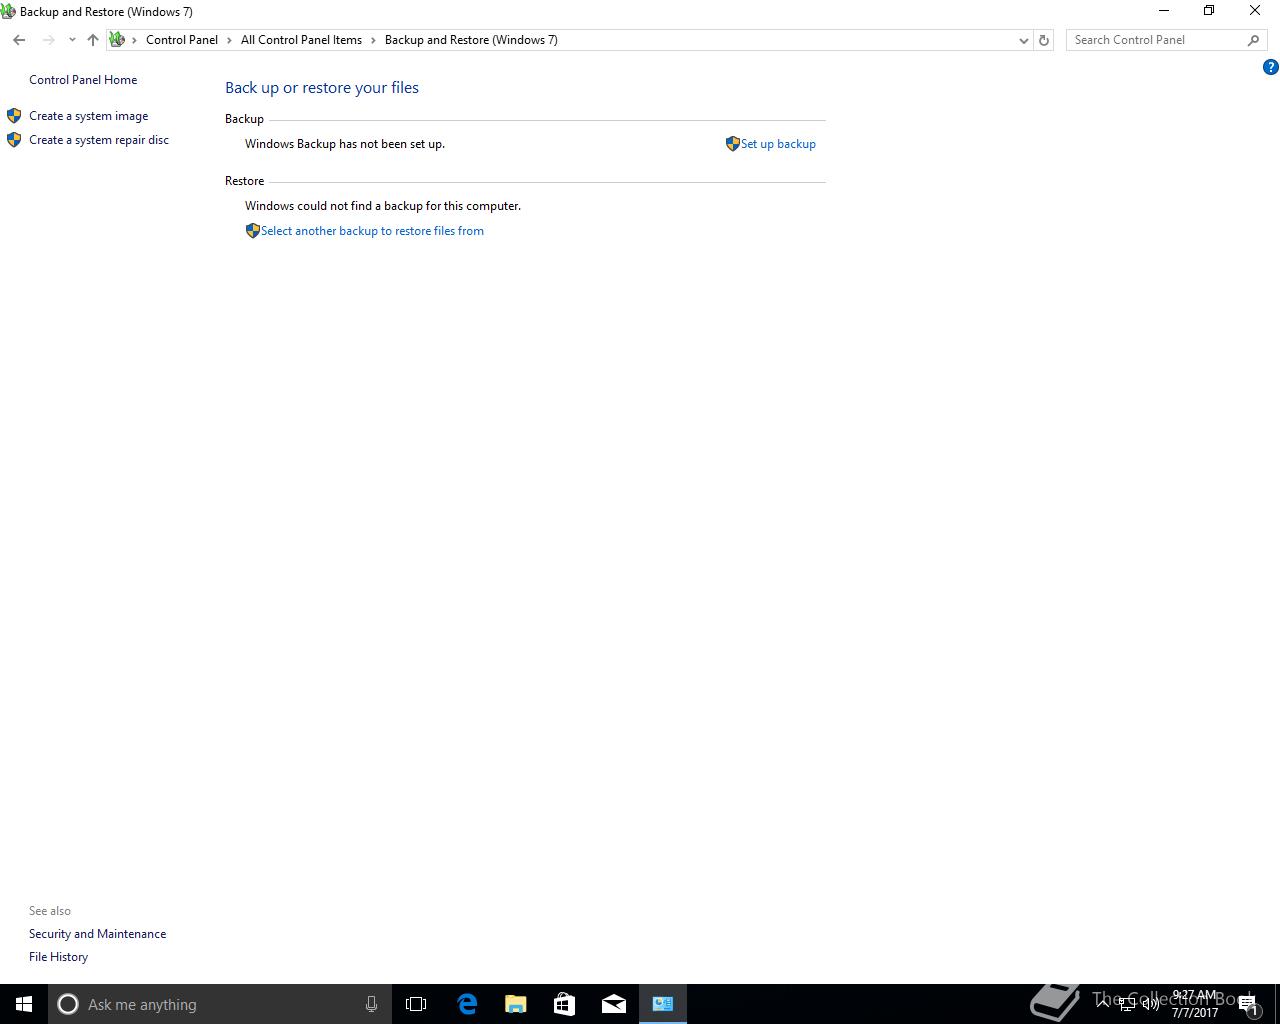Click the shield icon beside Create a system image
Image resolution: width=1280 pixels, height=1024 pixels.
pyautogui.click(x=14, y=116)
